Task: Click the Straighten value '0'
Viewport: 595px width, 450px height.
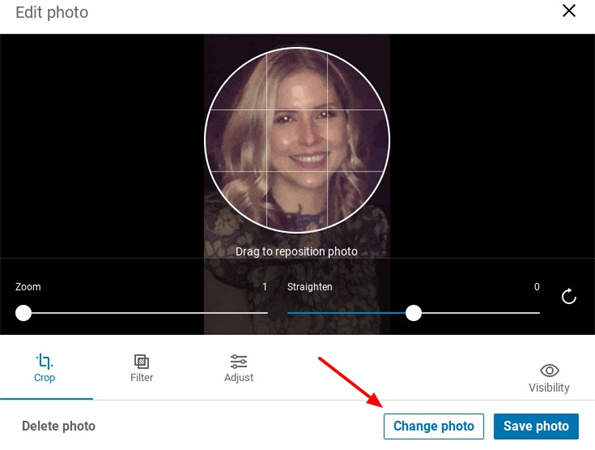Action: coord(537,286)
